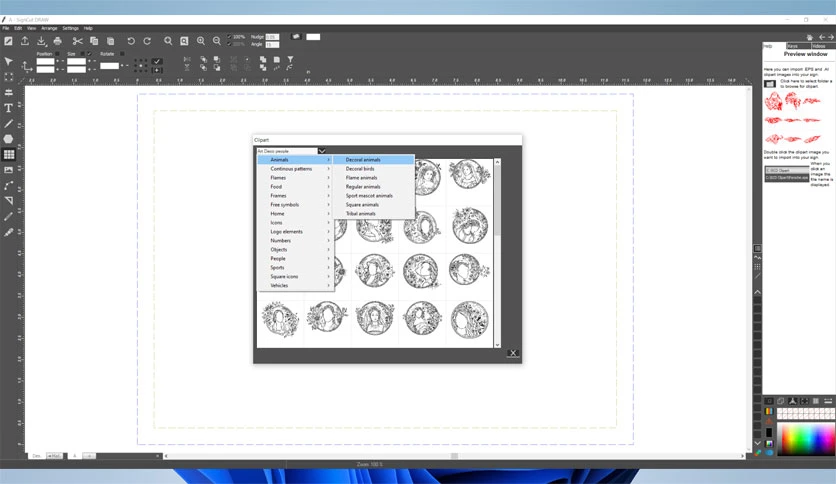Select the Clipart grid tool
The height and width of the screenshot is (484, 836).
9,155
